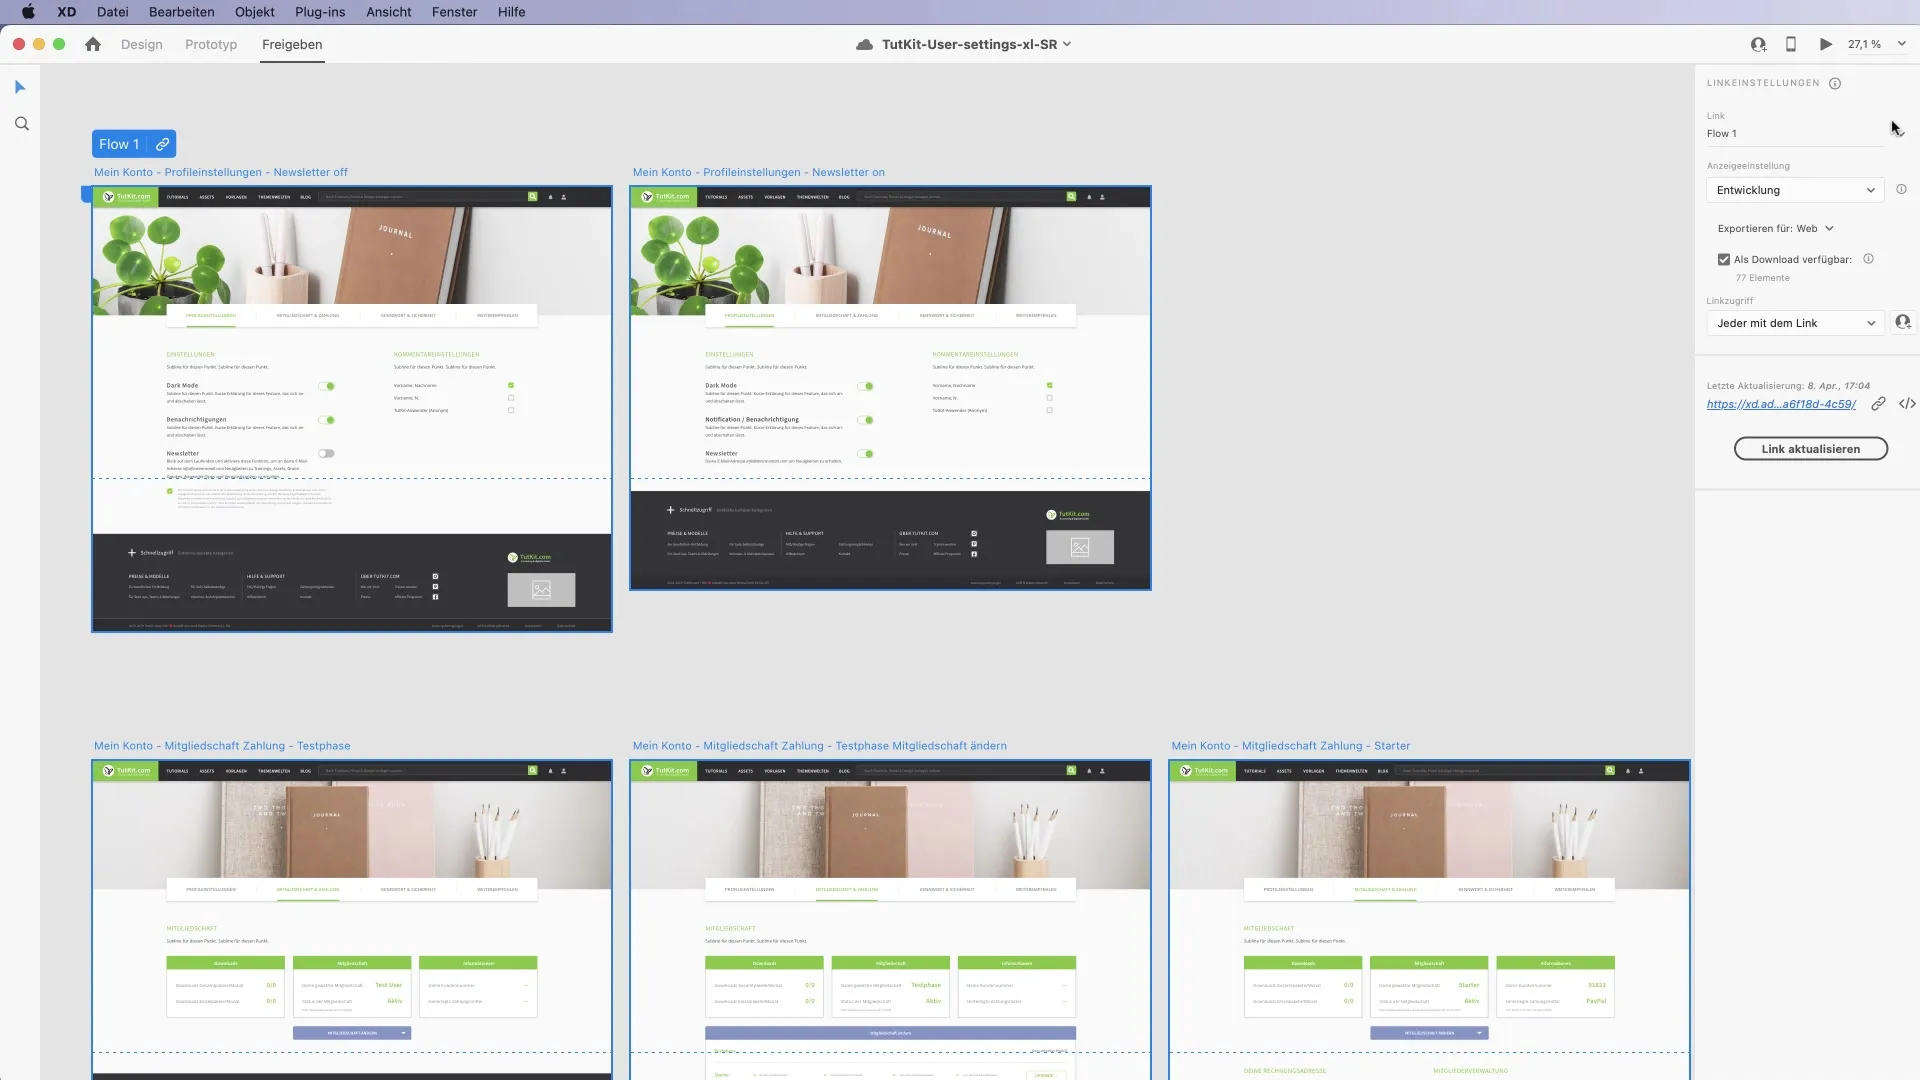The height and width of the screenshot is (1080, 1920).
Task: Open the Plug-ins menu
Action: (320, 12)
